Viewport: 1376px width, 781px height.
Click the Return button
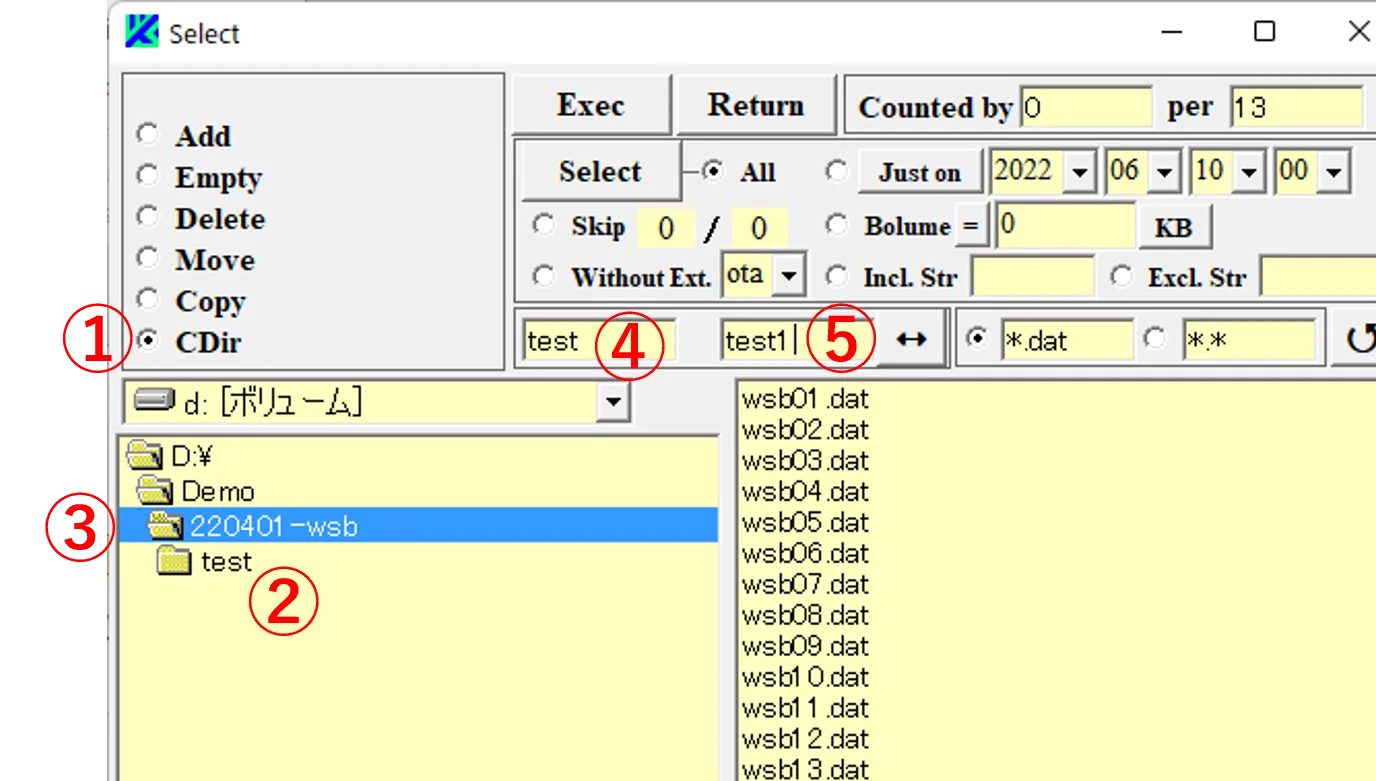tap(756, 105)
